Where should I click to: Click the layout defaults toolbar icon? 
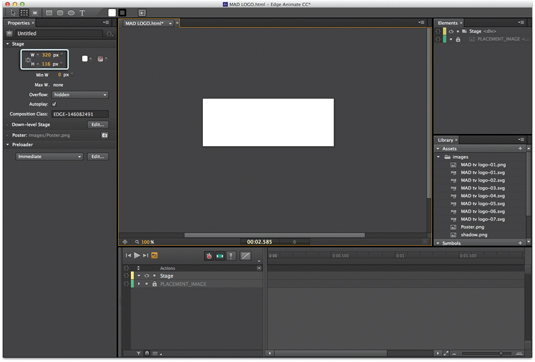tap(142, 13)
